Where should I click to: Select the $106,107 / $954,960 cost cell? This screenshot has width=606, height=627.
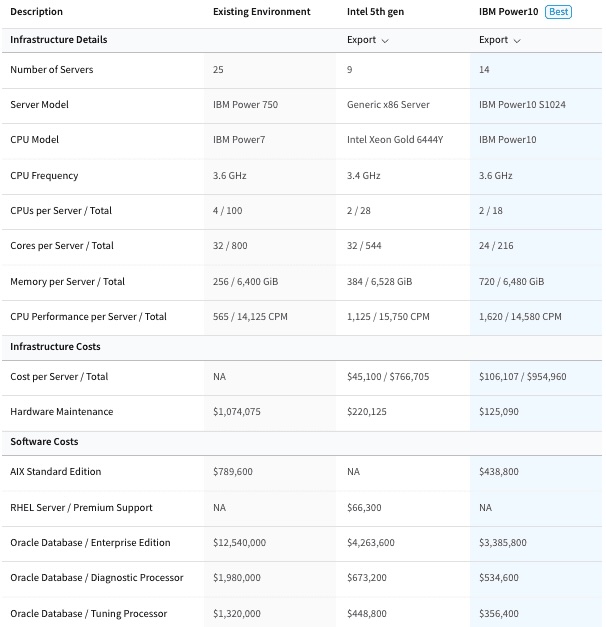click(x=522, y=377)
